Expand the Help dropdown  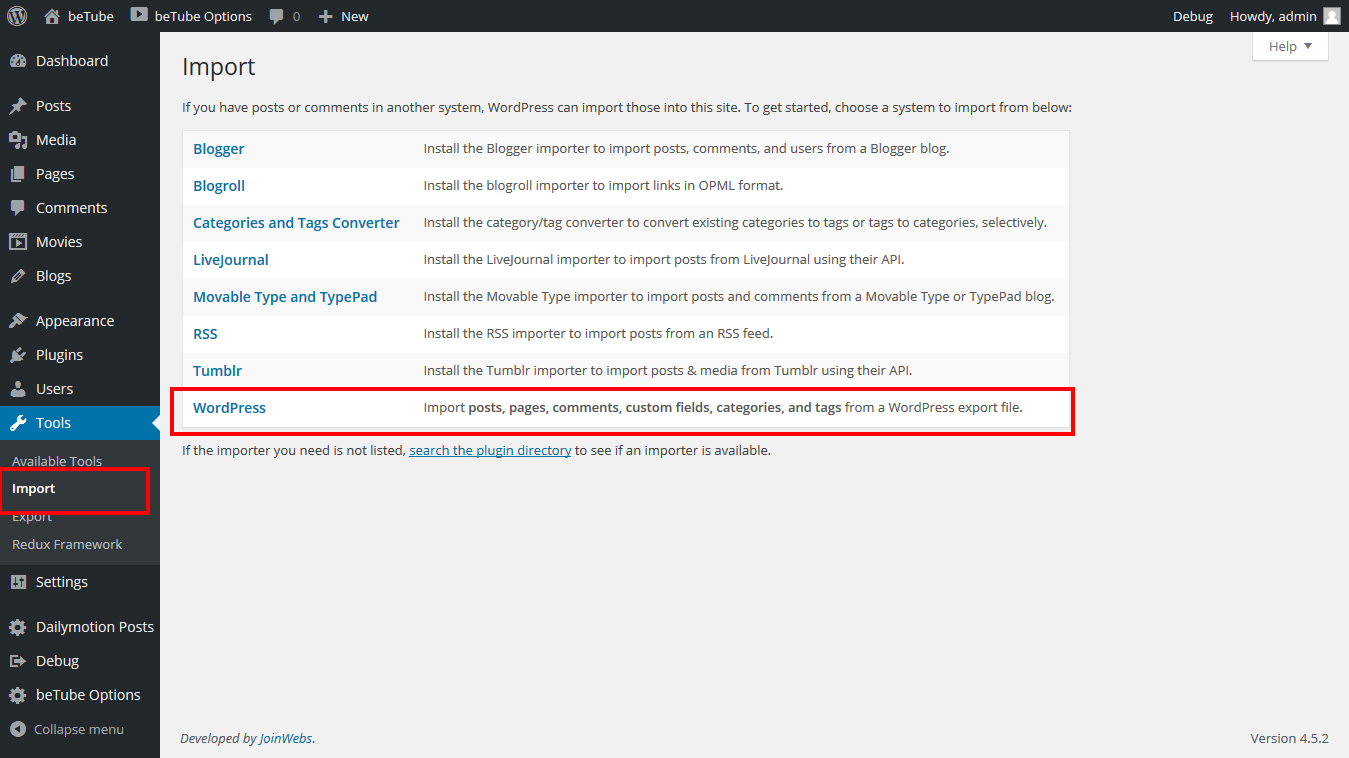pyautogui.click(x=1289, y=46)
